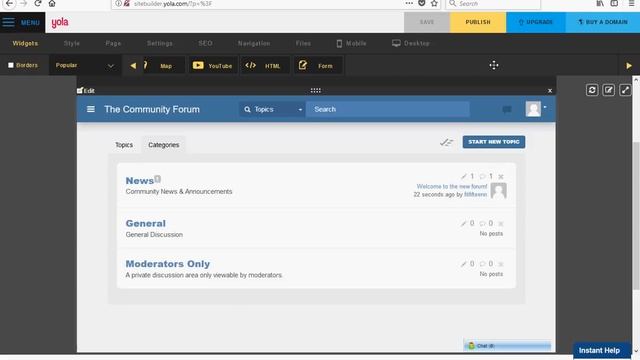Image resolution: width=640 pixels, height=360 pixels.
Task: Open the News category link
Action: tap(140, 181)
